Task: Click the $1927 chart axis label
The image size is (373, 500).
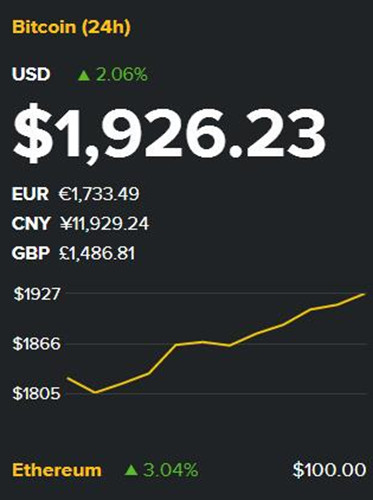Action: click(37, 294)
